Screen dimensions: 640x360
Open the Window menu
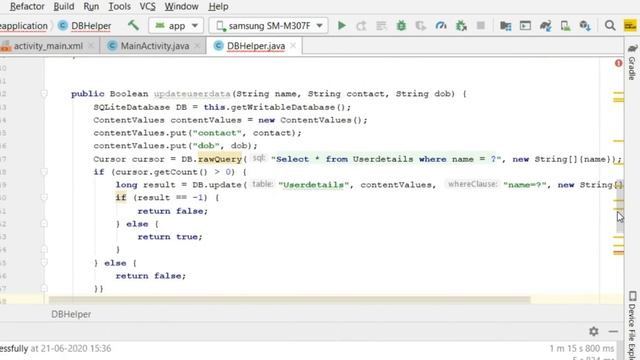click(x=181, y=7)
